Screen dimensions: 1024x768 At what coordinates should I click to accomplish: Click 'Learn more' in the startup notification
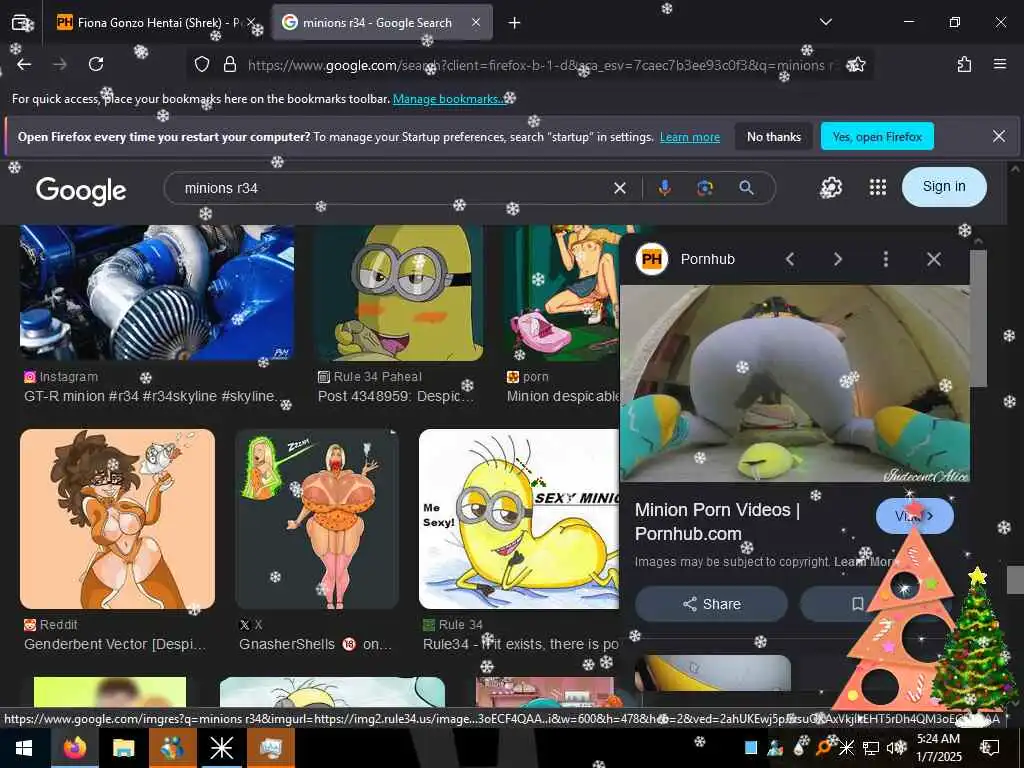click(x=690, y=137)
